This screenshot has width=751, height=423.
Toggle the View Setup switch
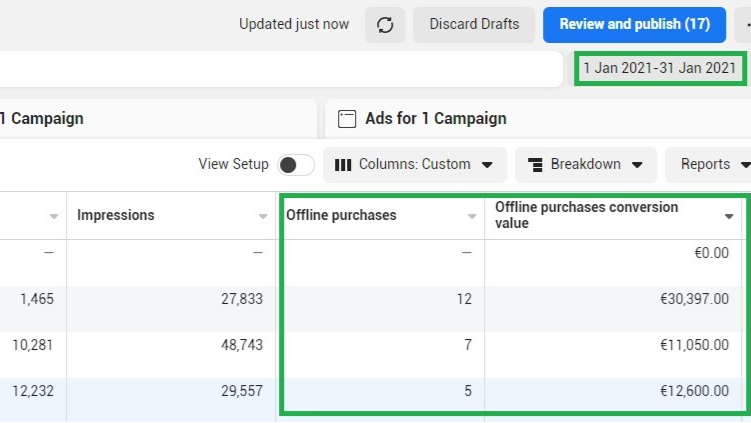[x=296, y=165]
